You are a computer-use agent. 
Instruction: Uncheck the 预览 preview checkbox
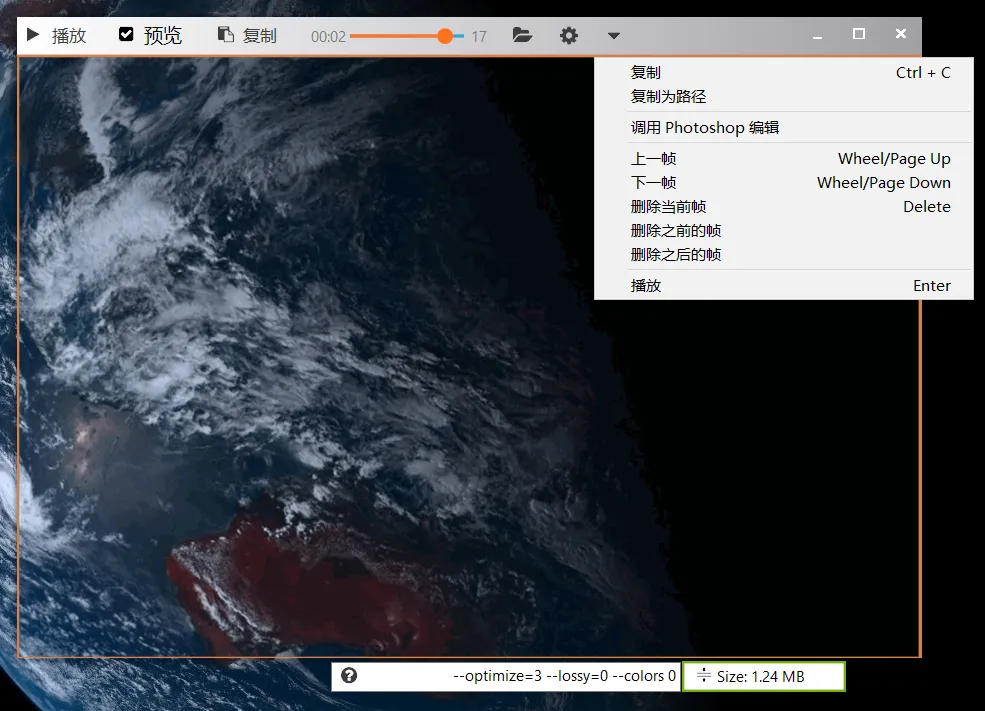126,34
